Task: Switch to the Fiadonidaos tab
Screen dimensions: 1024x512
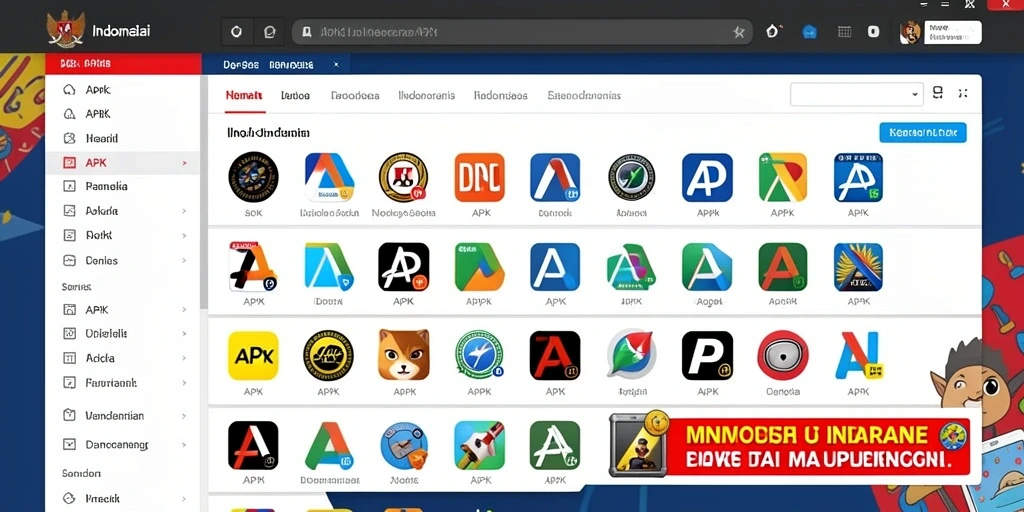Action: tap(501, 95)
